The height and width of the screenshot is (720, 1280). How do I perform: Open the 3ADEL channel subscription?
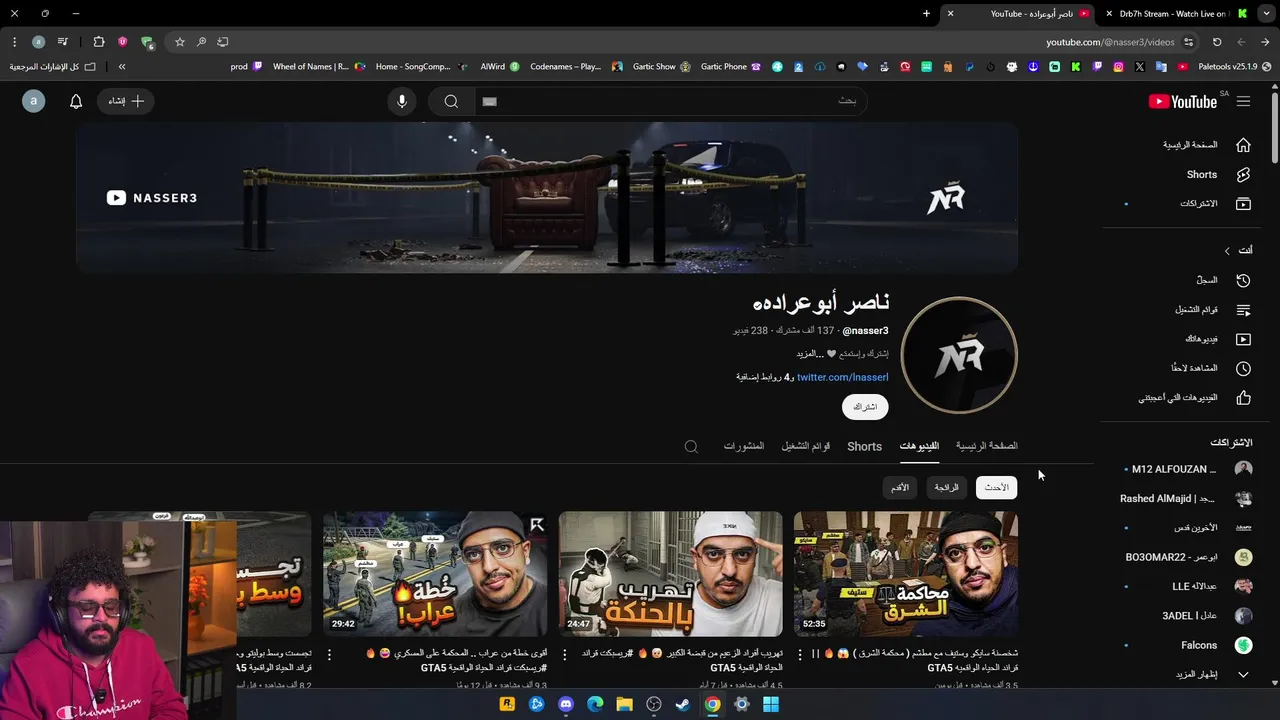tap(1188, 616)
